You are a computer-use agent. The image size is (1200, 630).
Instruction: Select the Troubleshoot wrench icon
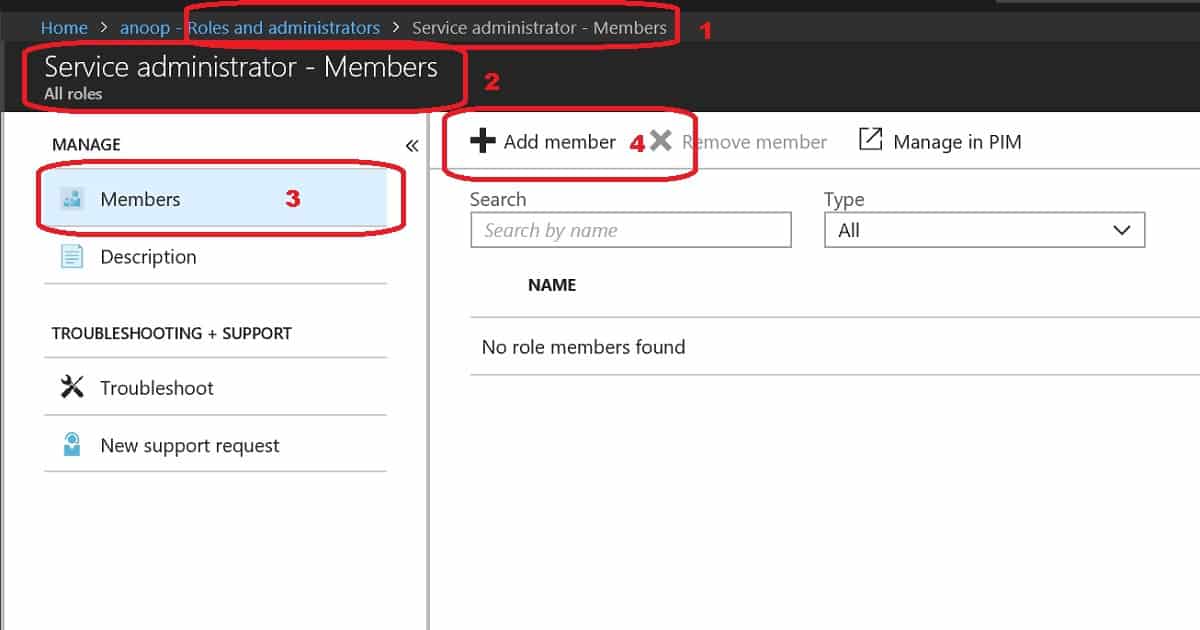(70, 388)
